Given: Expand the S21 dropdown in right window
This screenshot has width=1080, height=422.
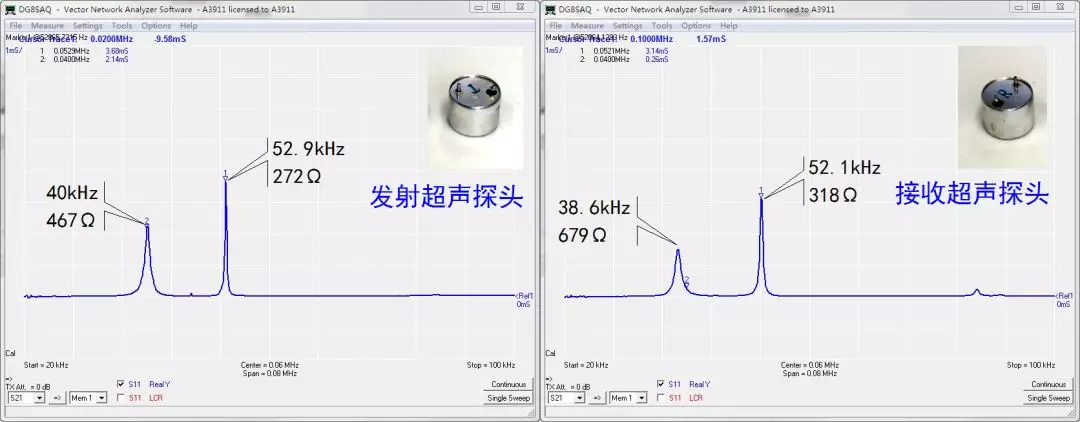Looking at the screenshot, I should coord(579,398).
